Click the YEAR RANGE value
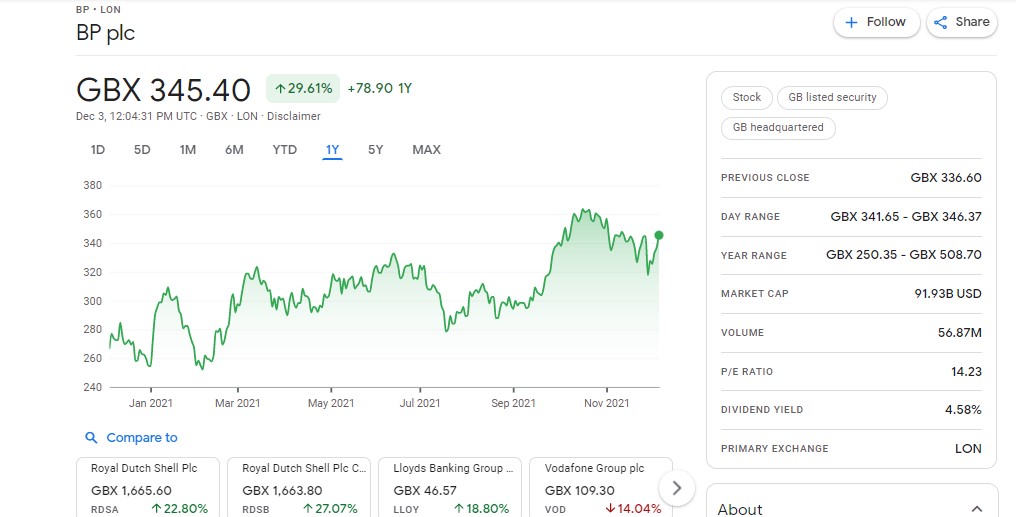This screenshot has height=517, width=1016. pos(904,255)
